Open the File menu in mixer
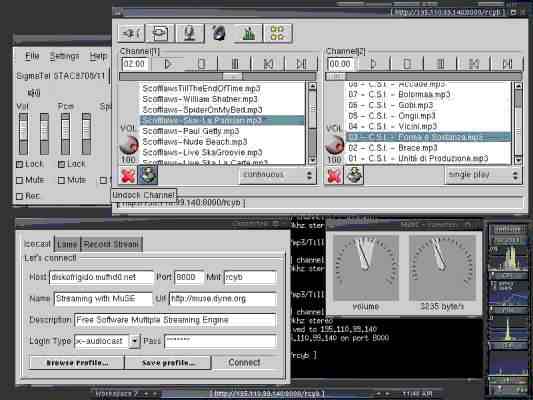This screenshot has height=400, width=533. point(32,56)
